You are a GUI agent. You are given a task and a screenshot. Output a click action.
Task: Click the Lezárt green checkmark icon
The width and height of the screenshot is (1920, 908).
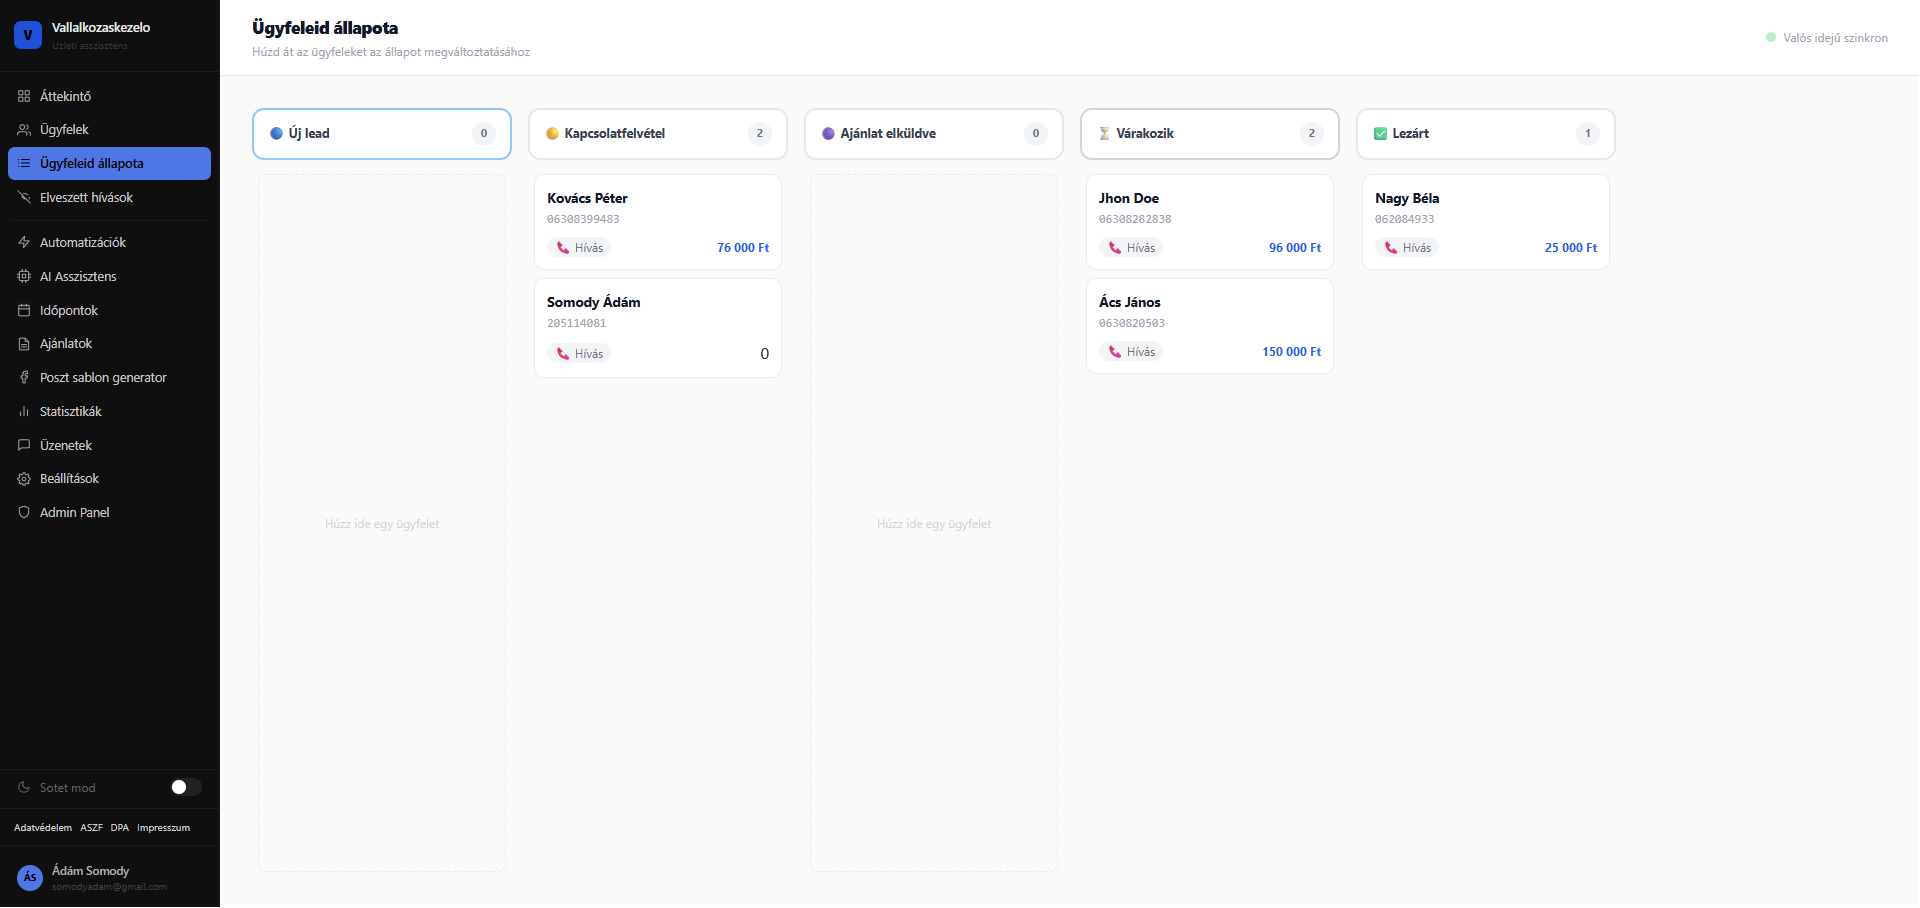(1380, 133)
